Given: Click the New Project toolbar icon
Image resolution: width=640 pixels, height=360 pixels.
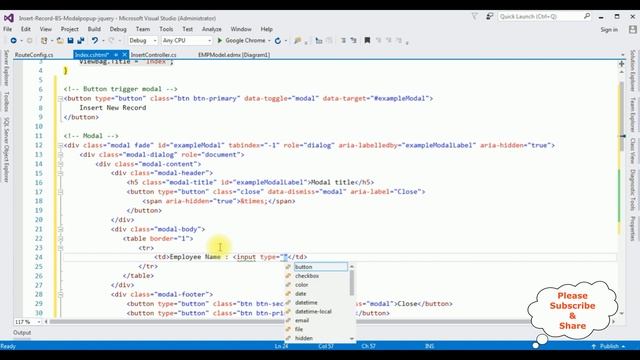Looking at the screenshot, I should pos(44,40).
